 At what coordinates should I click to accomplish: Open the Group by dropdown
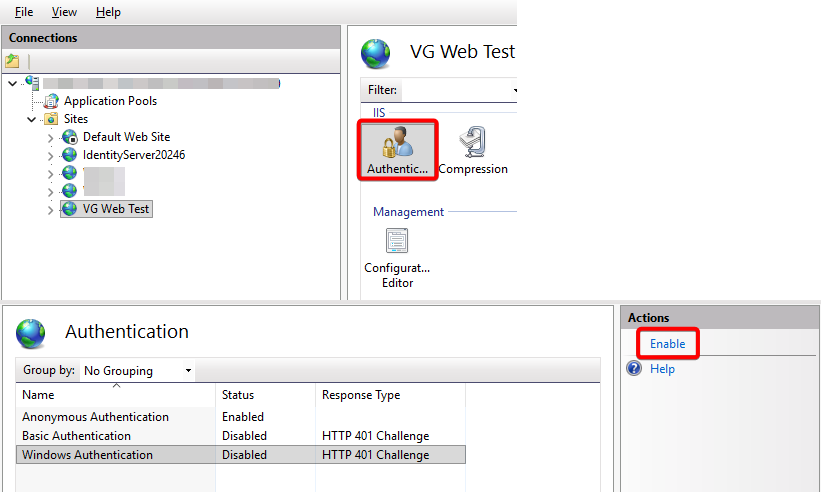(x=137, y=370)
